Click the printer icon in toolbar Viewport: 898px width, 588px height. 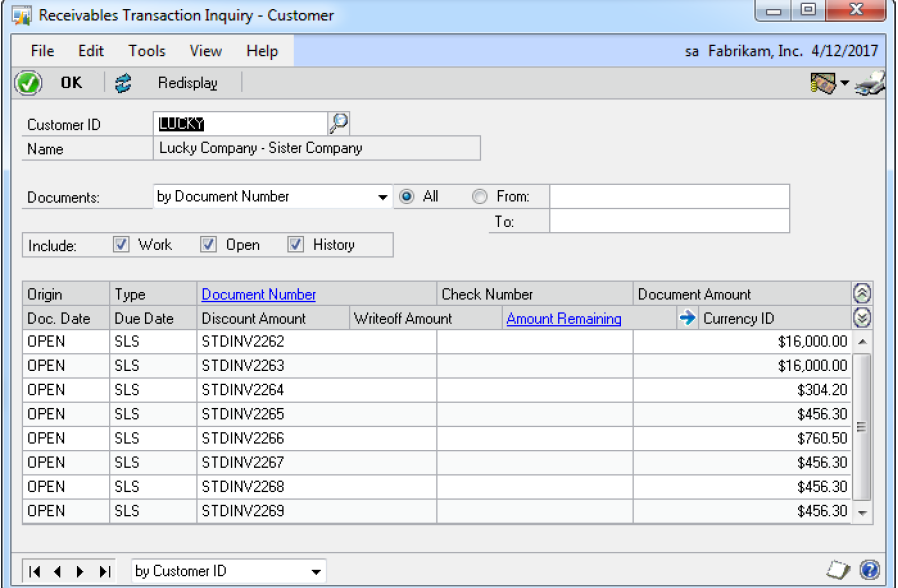point(869,84)
